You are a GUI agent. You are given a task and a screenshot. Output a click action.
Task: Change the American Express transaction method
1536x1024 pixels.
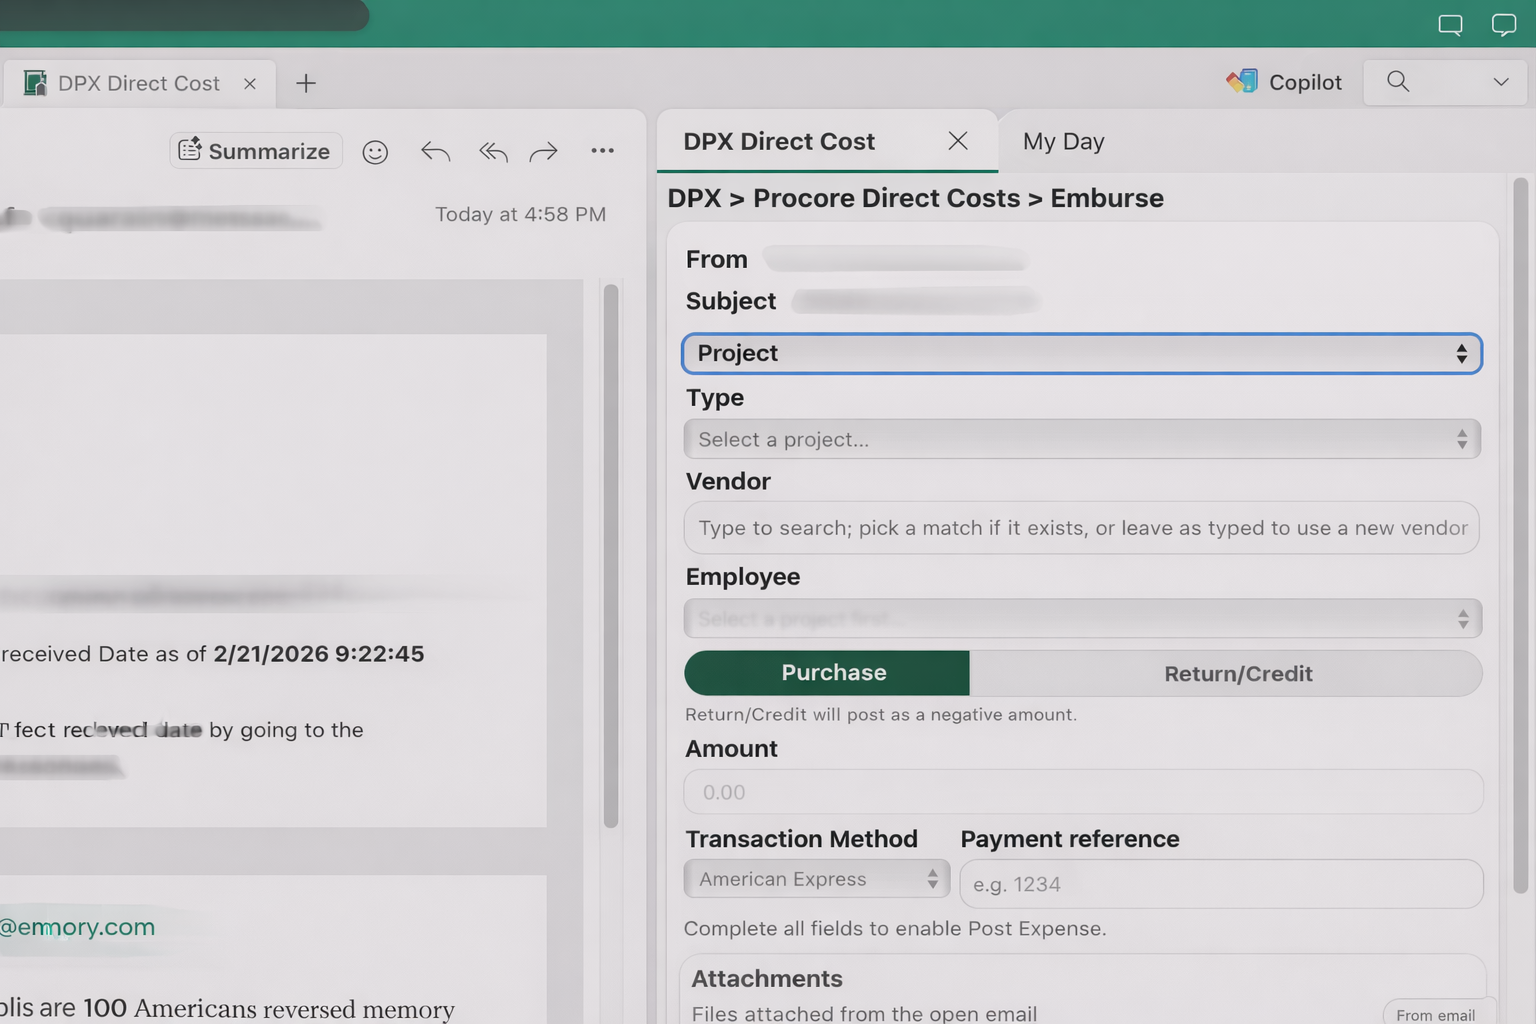tap(816, 879)
